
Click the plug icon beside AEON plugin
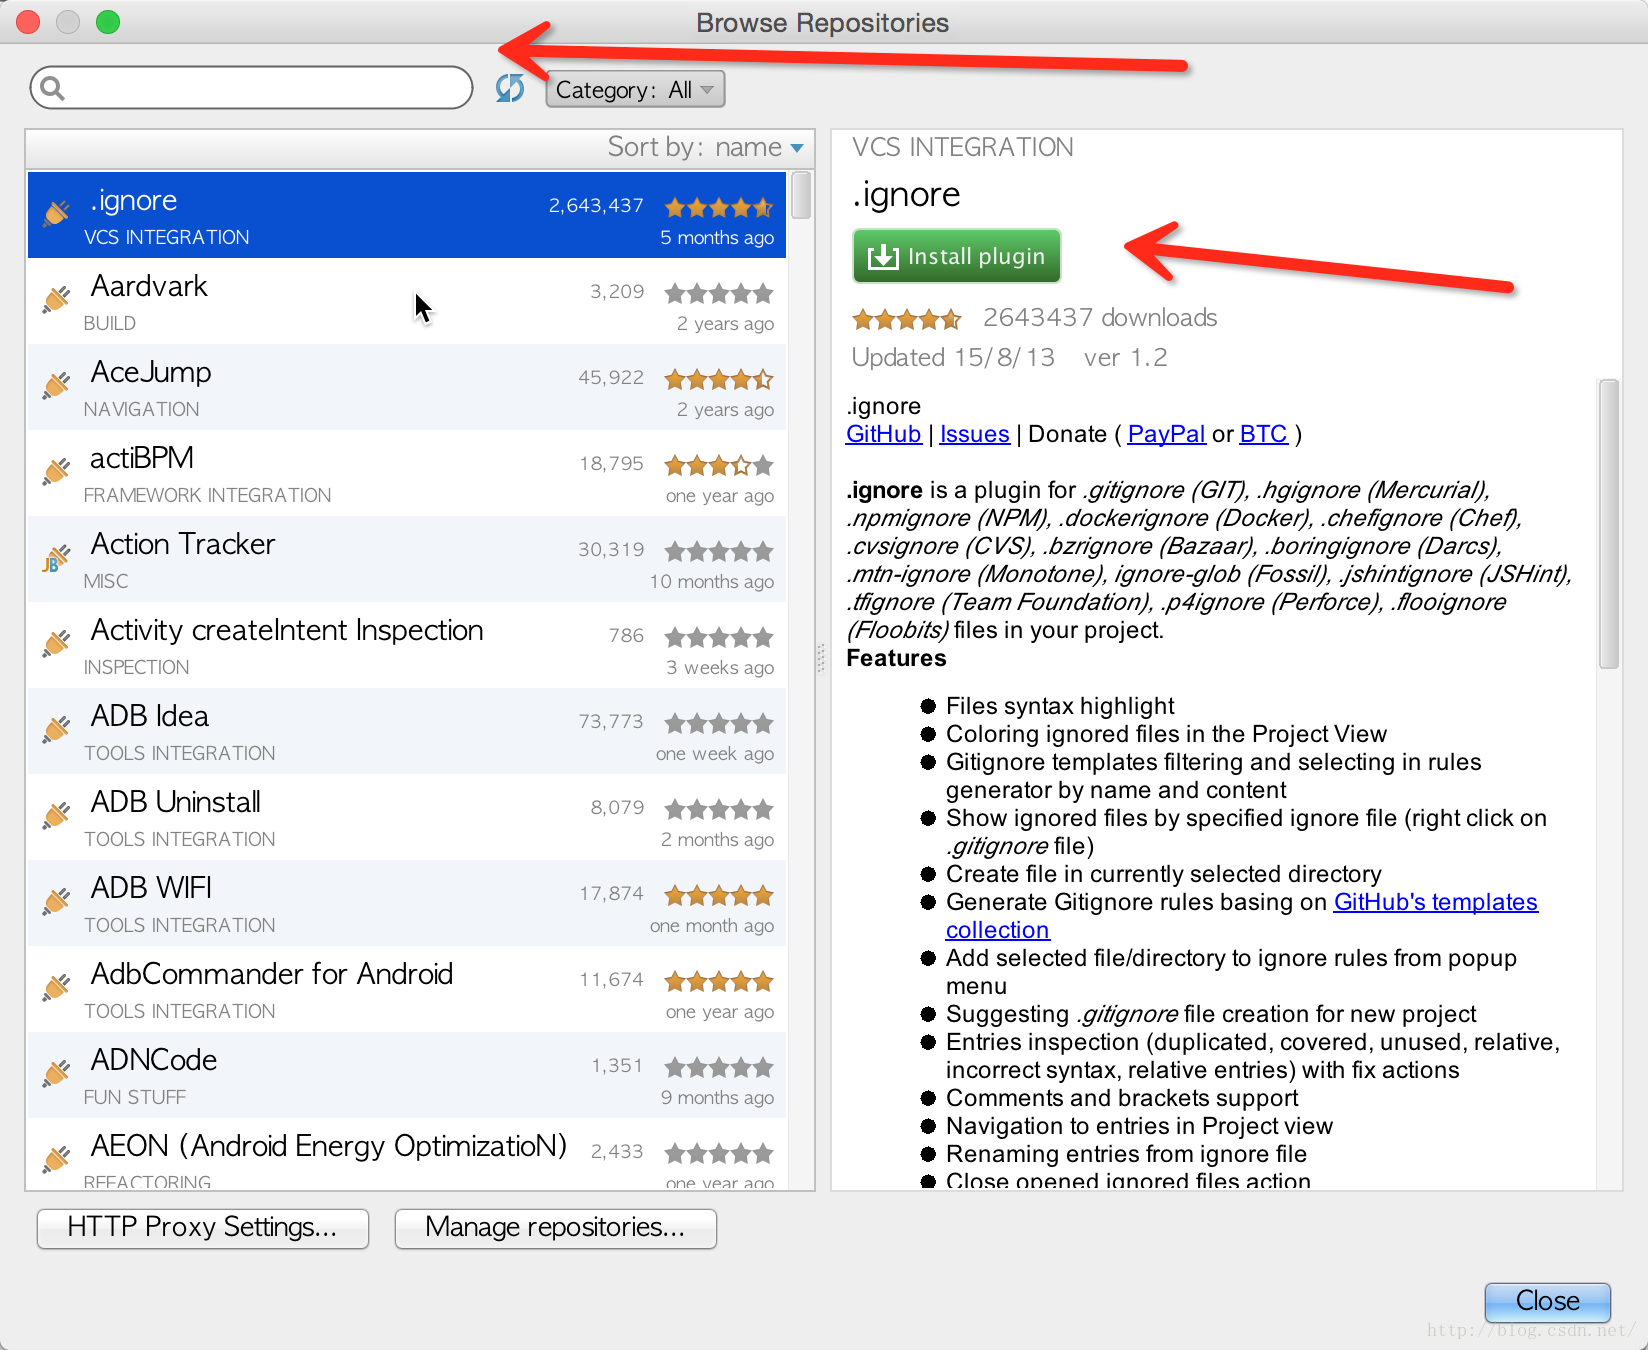(x=57, y=1159)
